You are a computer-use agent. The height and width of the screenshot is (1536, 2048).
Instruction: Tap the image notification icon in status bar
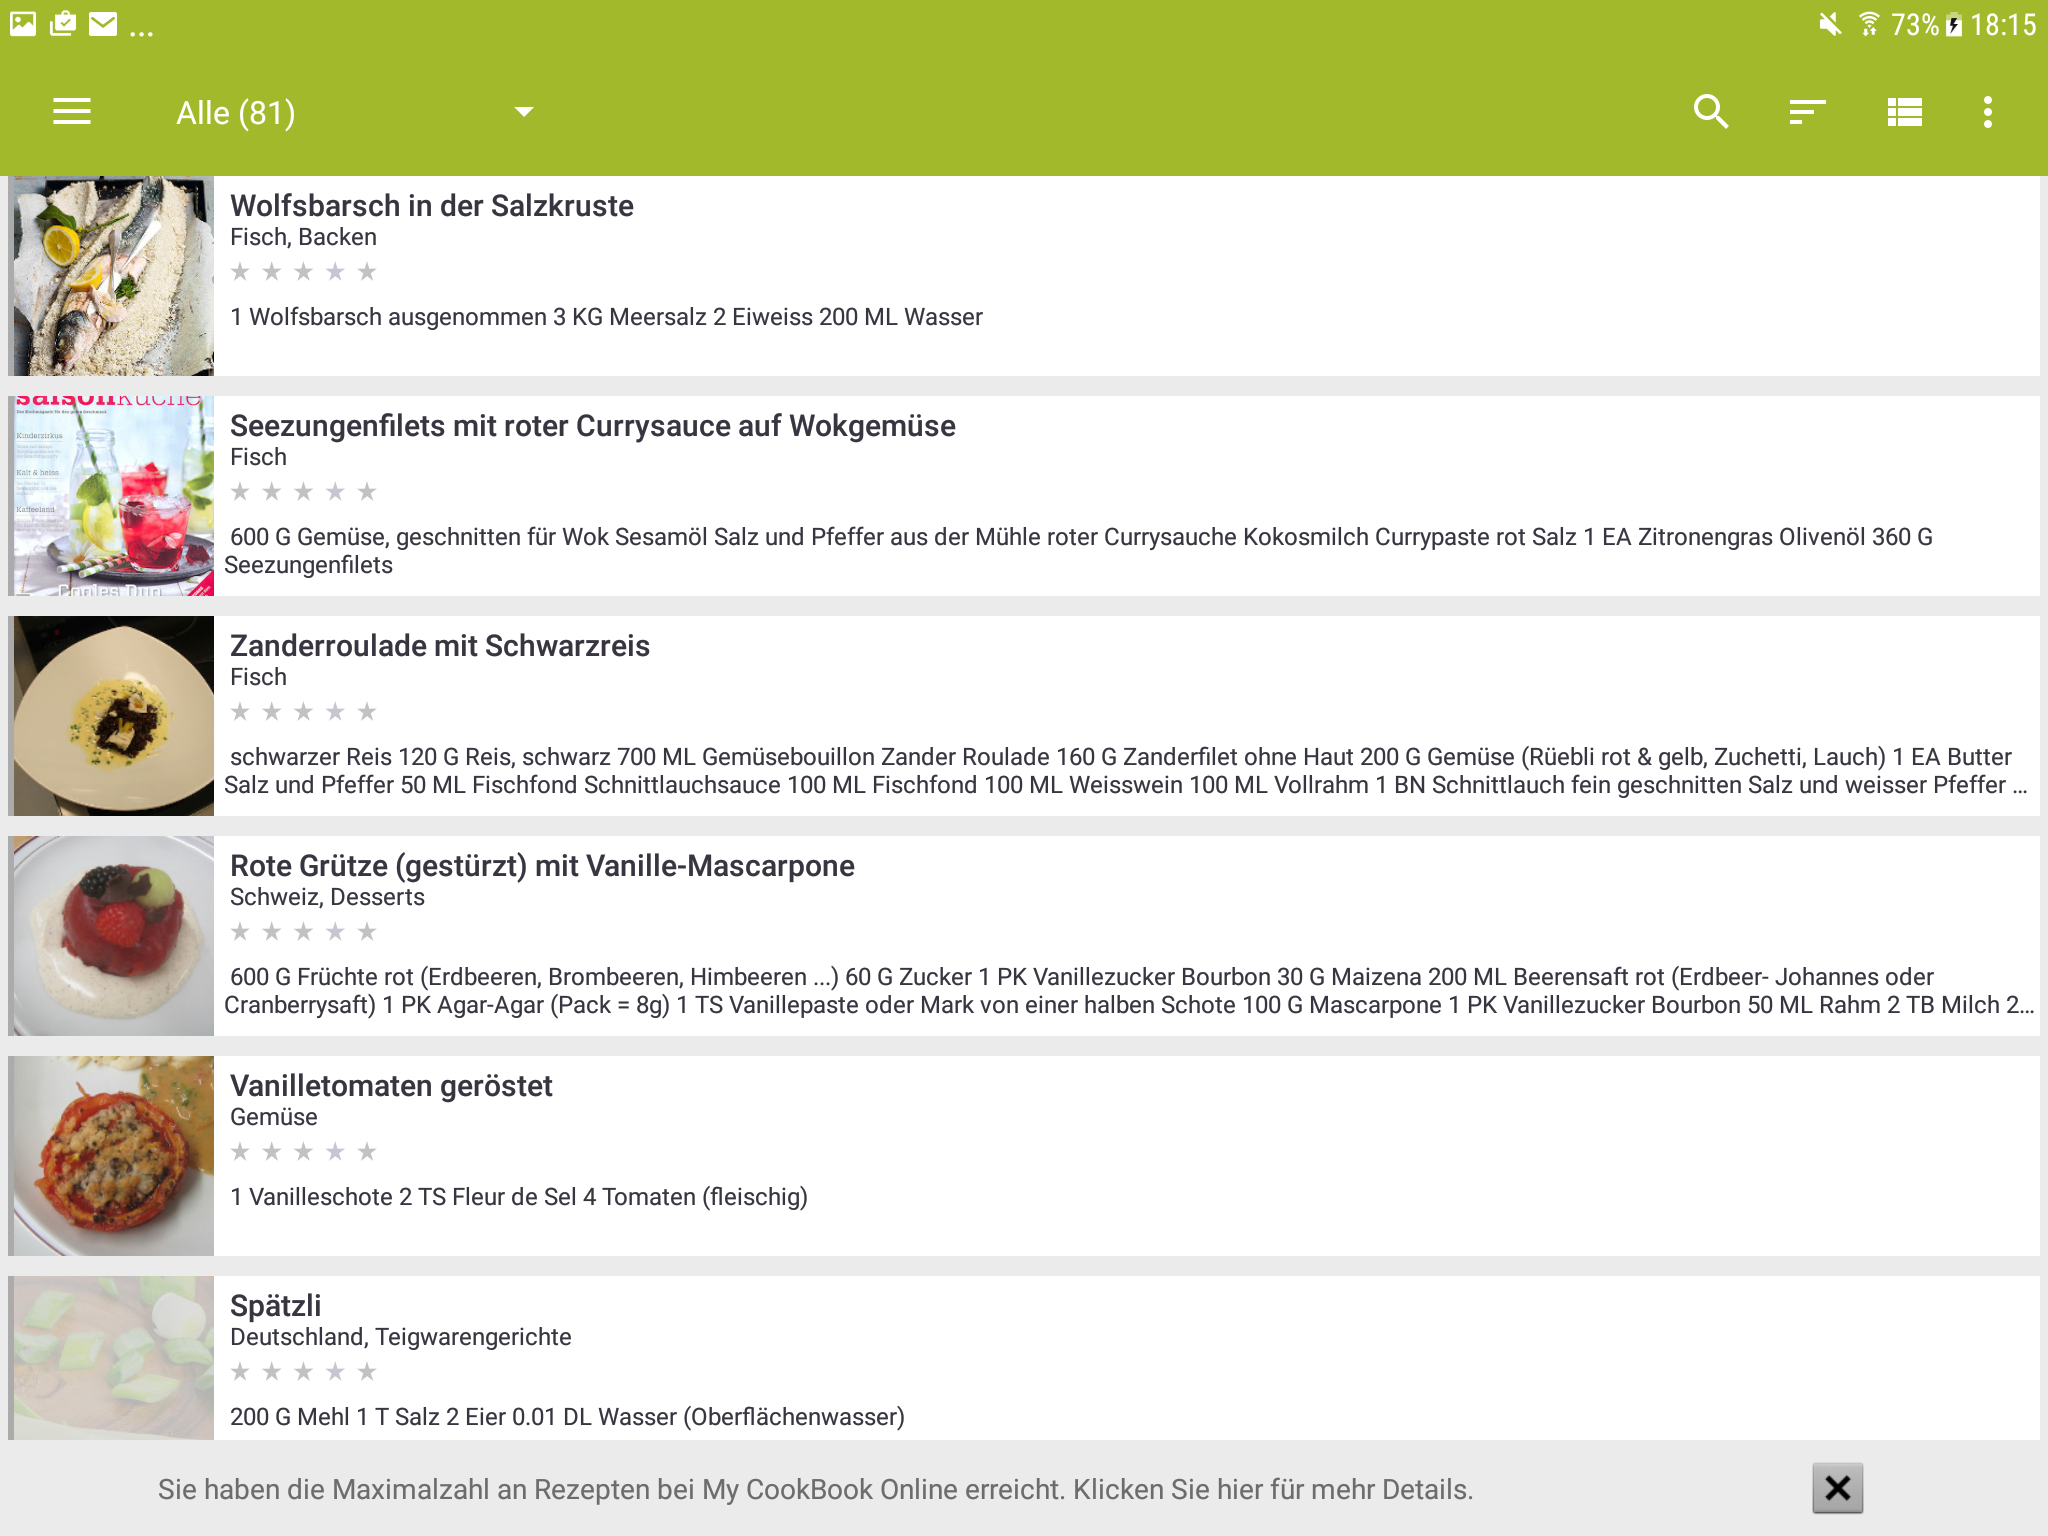coord(23,24)
